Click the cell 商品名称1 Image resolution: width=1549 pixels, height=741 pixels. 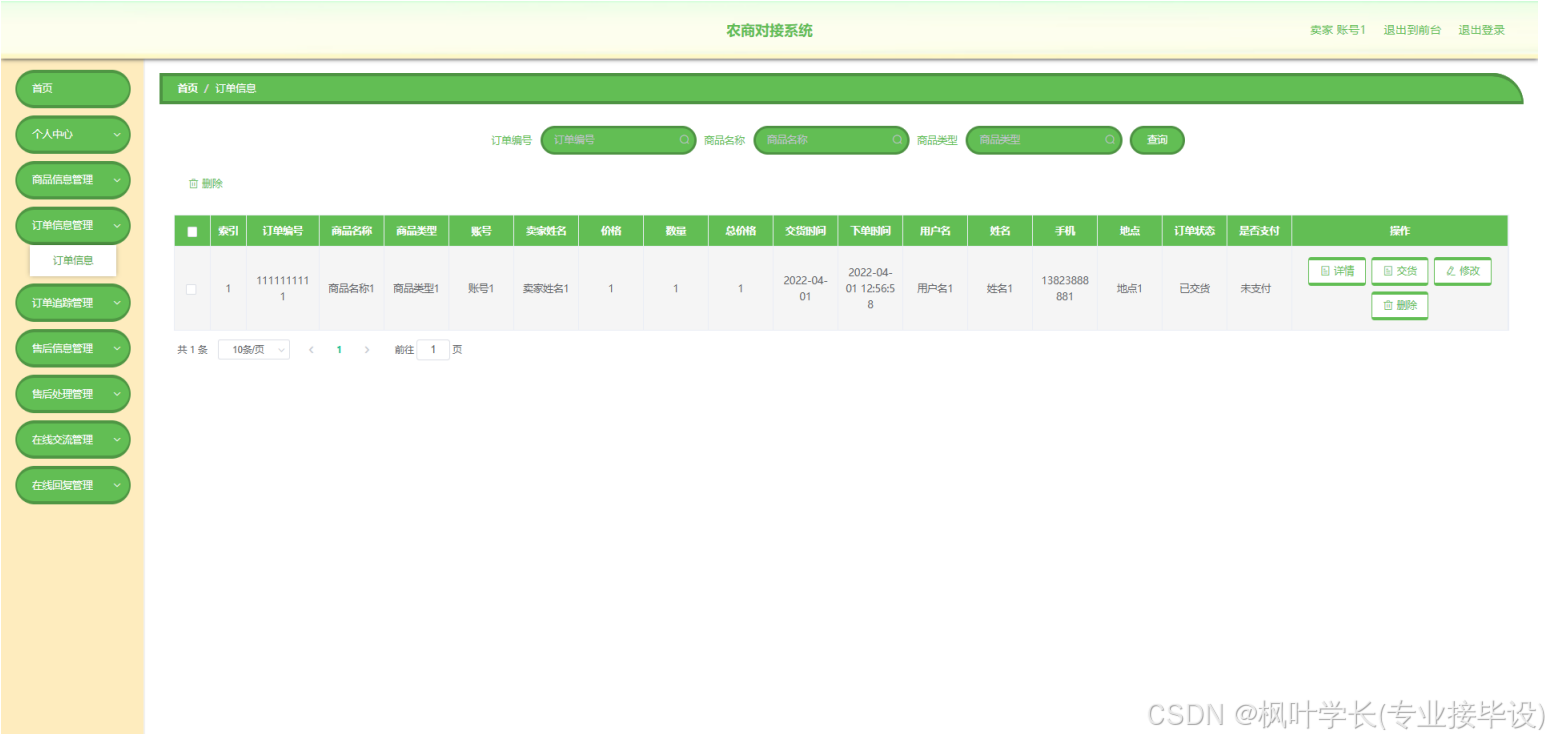[352, 289]
